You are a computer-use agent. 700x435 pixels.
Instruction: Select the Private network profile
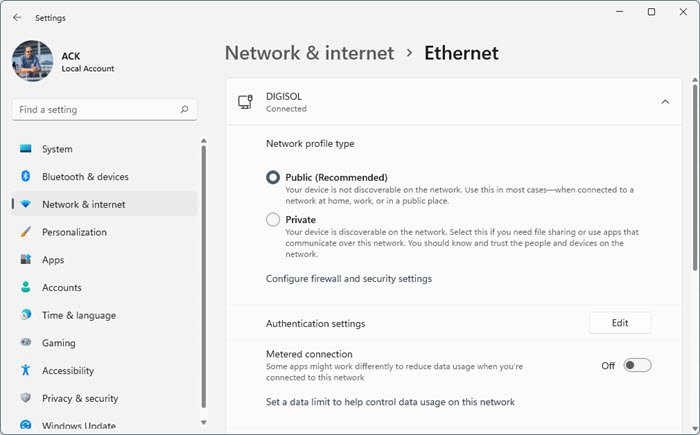(x=273, y=220)
